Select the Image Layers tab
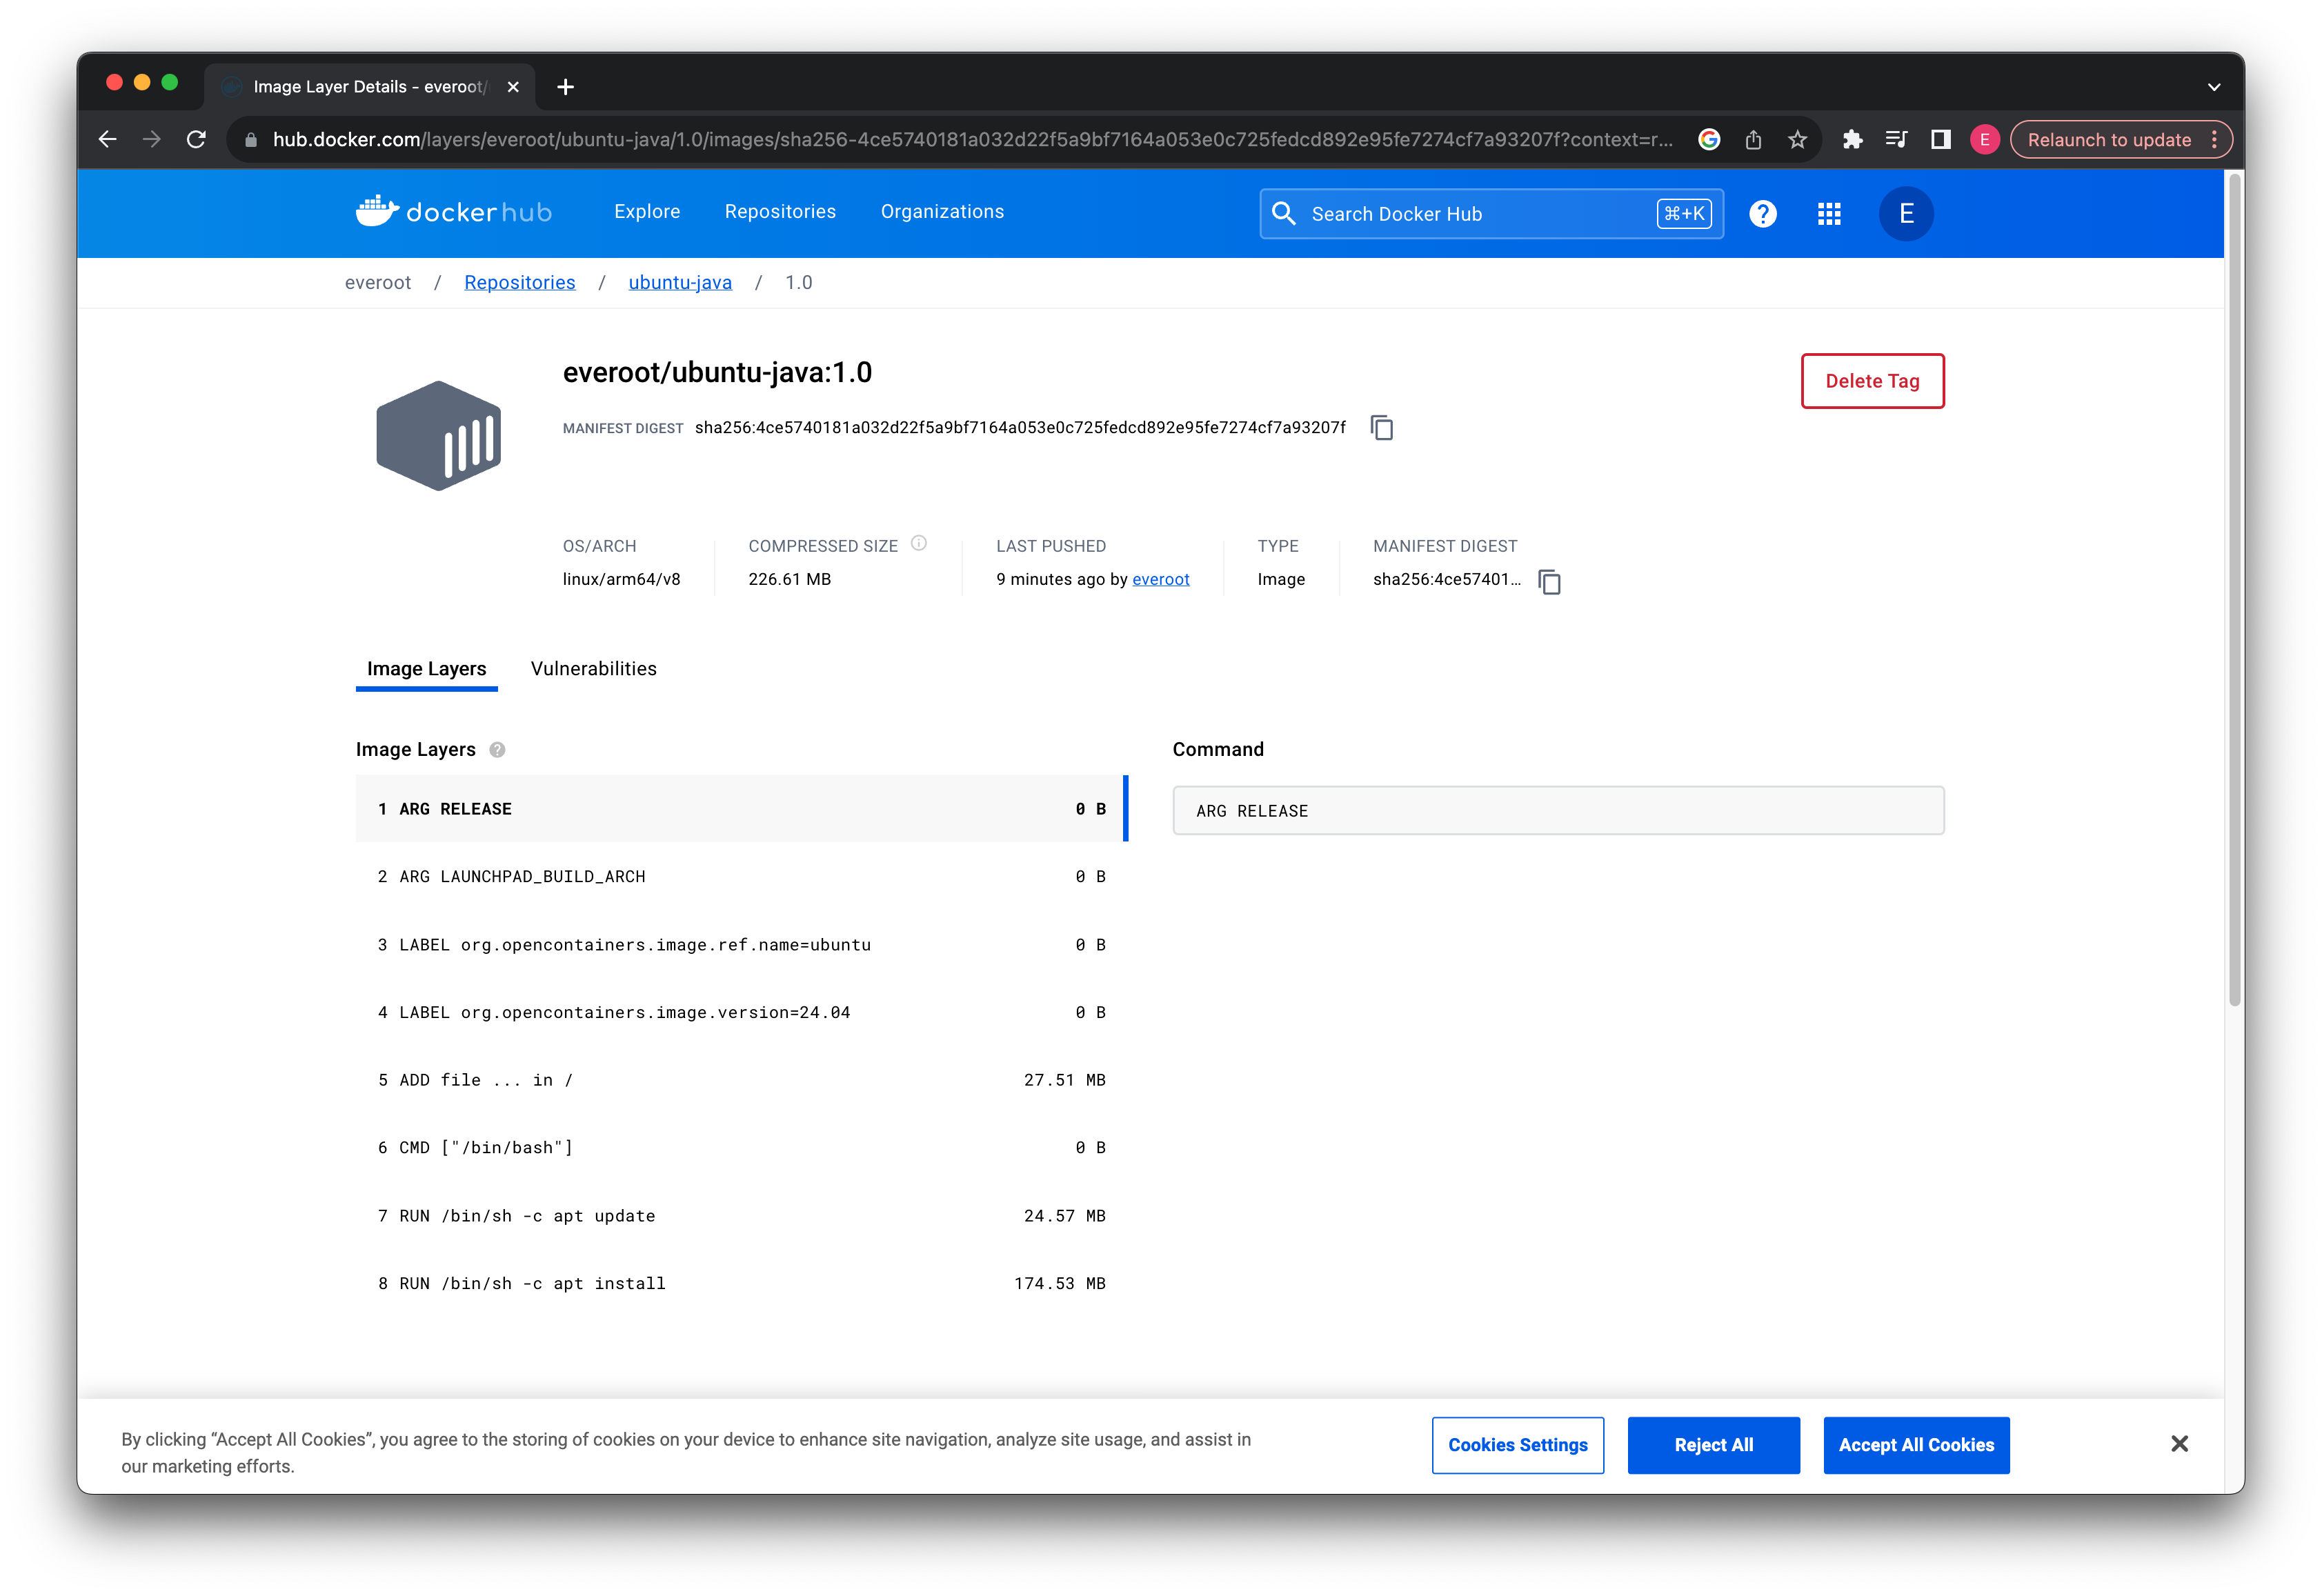2322x1596 pixels. tap(426, 669)
